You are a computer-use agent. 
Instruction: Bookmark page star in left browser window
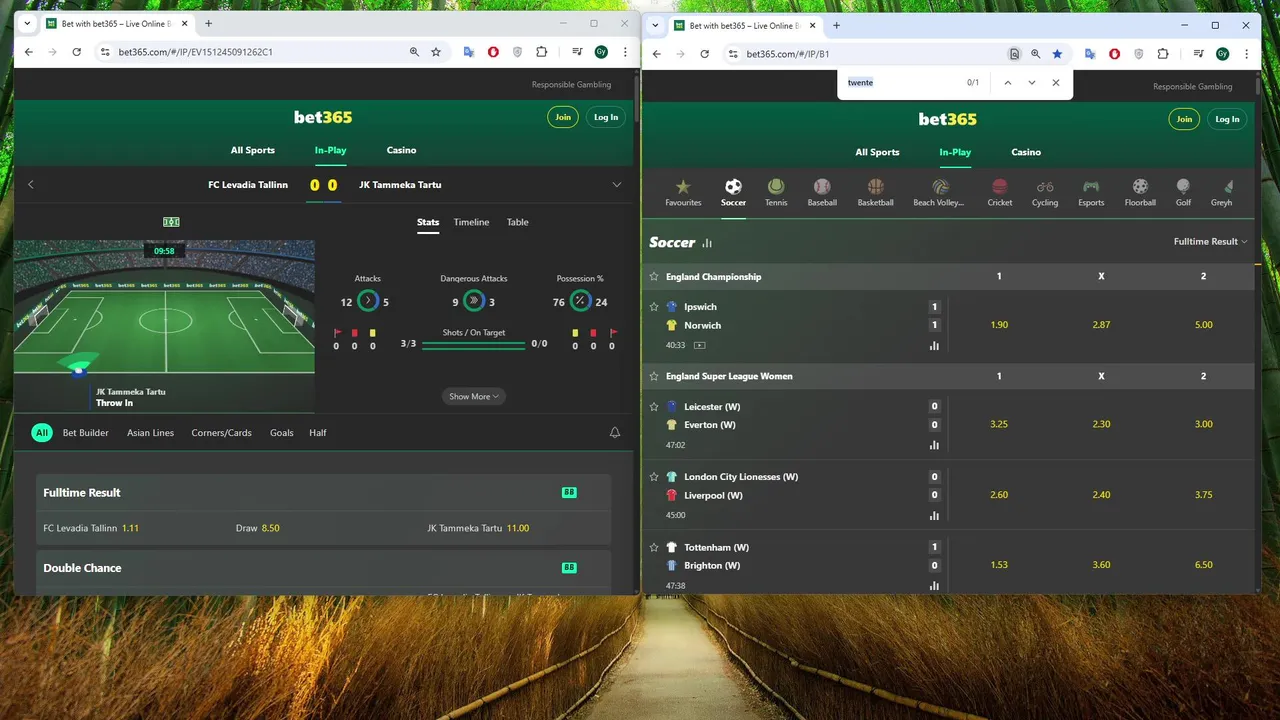point(436,52)
